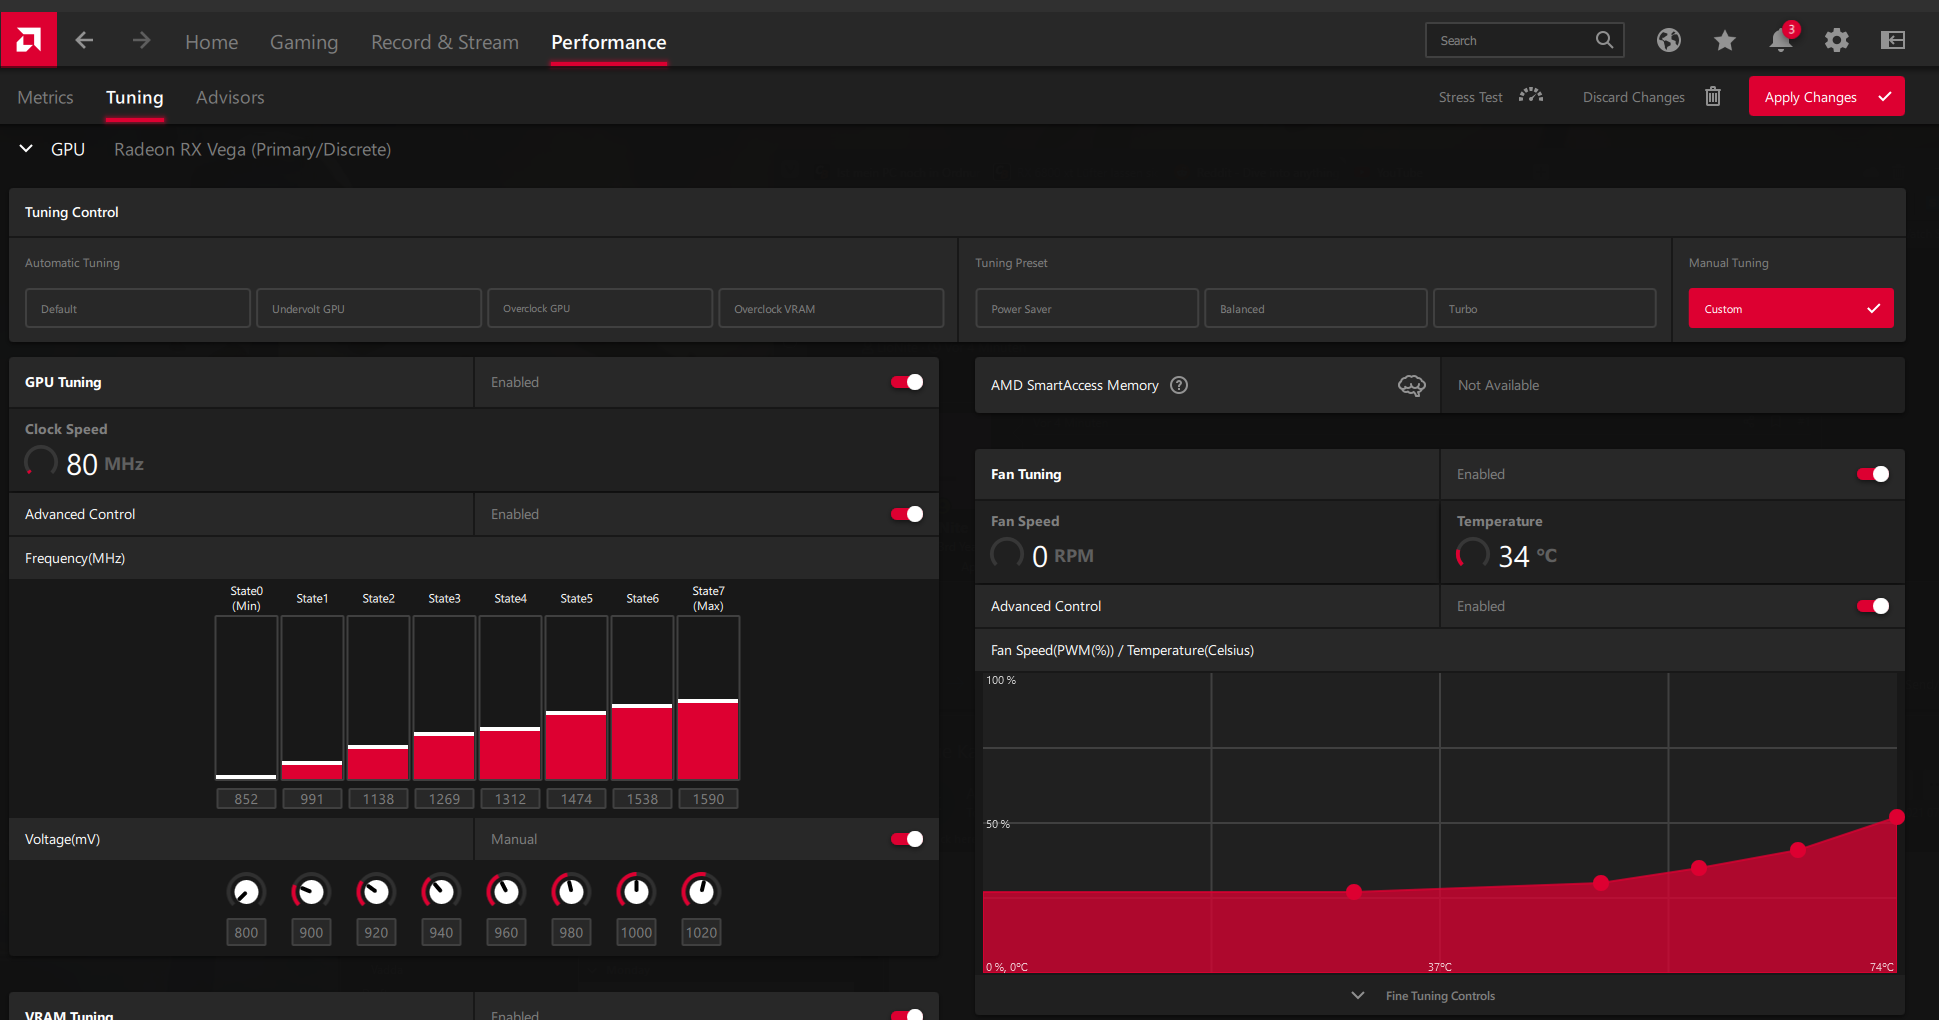Select Turbo tuning preset
The width and height of the screenshot is (1939, 1020).
(1545, 308)
